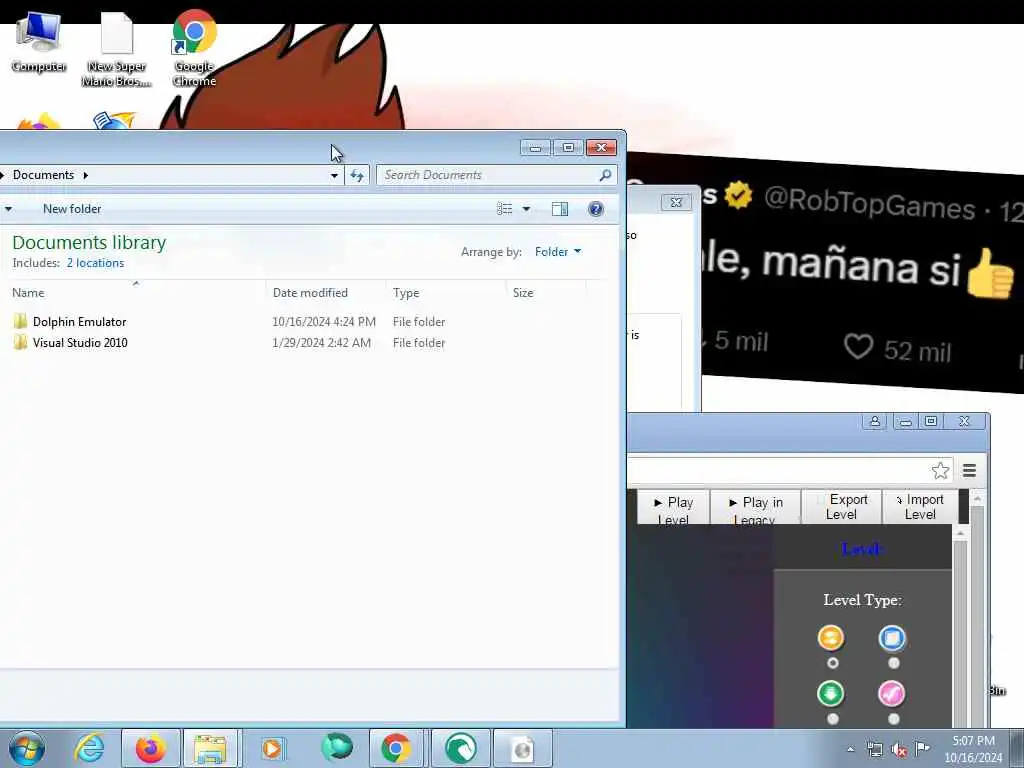
Task: Click the refresh button beside the address bar
Action: point(357,175)
